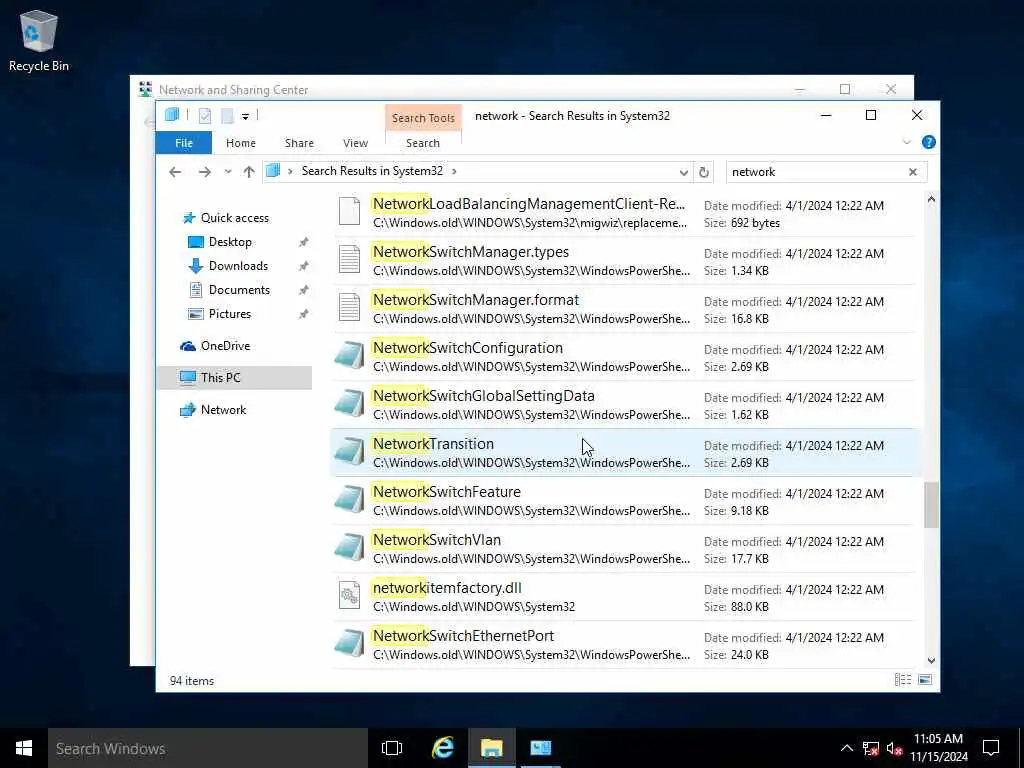This screenshot has width=1024, height=768.
Task: Open Pictures in the navigation pane
Action: click(229, 314)
